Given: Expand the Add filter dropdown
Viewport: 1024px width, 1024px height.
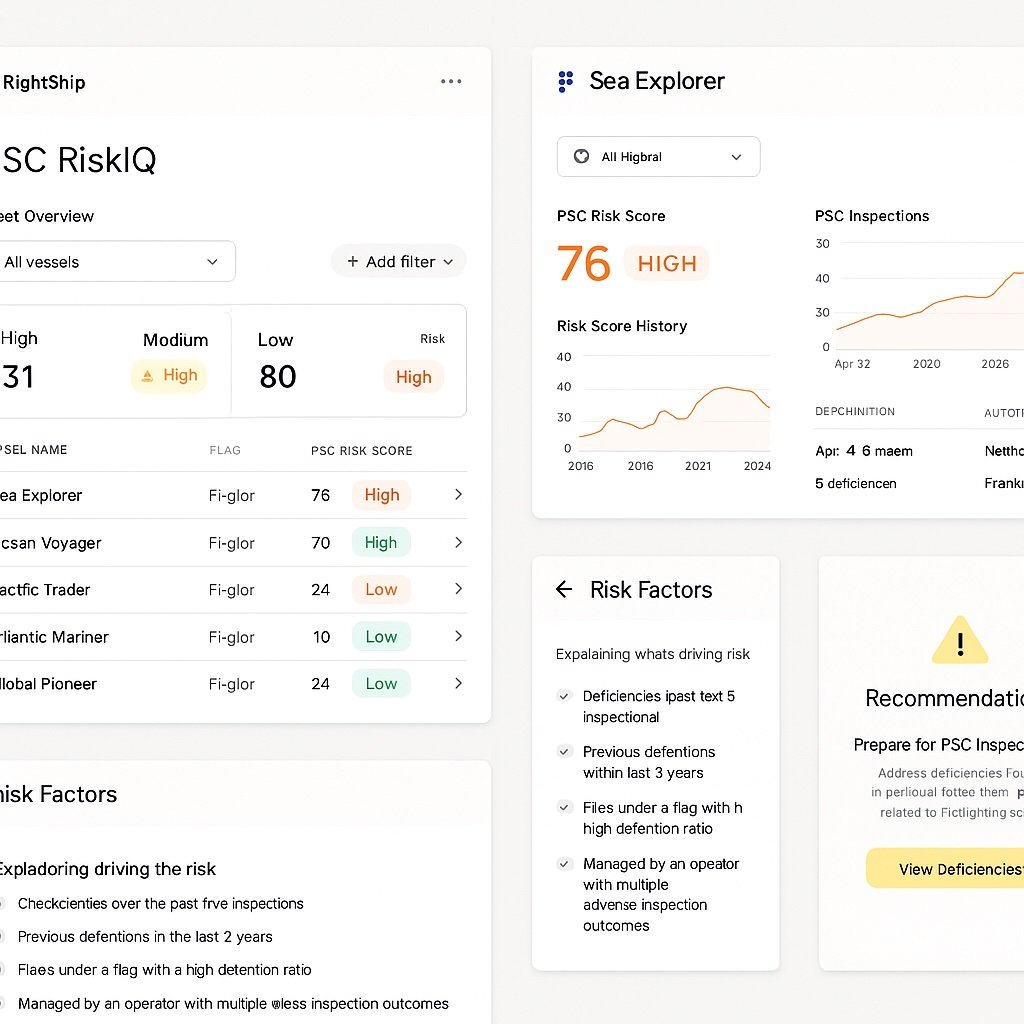Looking at the screenshot, I should coord(450,261).
